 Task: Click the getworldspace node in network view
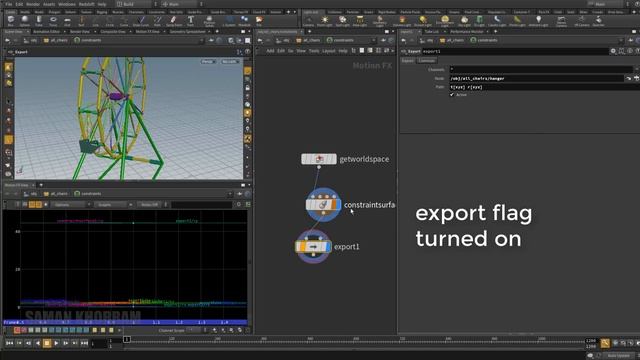point(319,159)
